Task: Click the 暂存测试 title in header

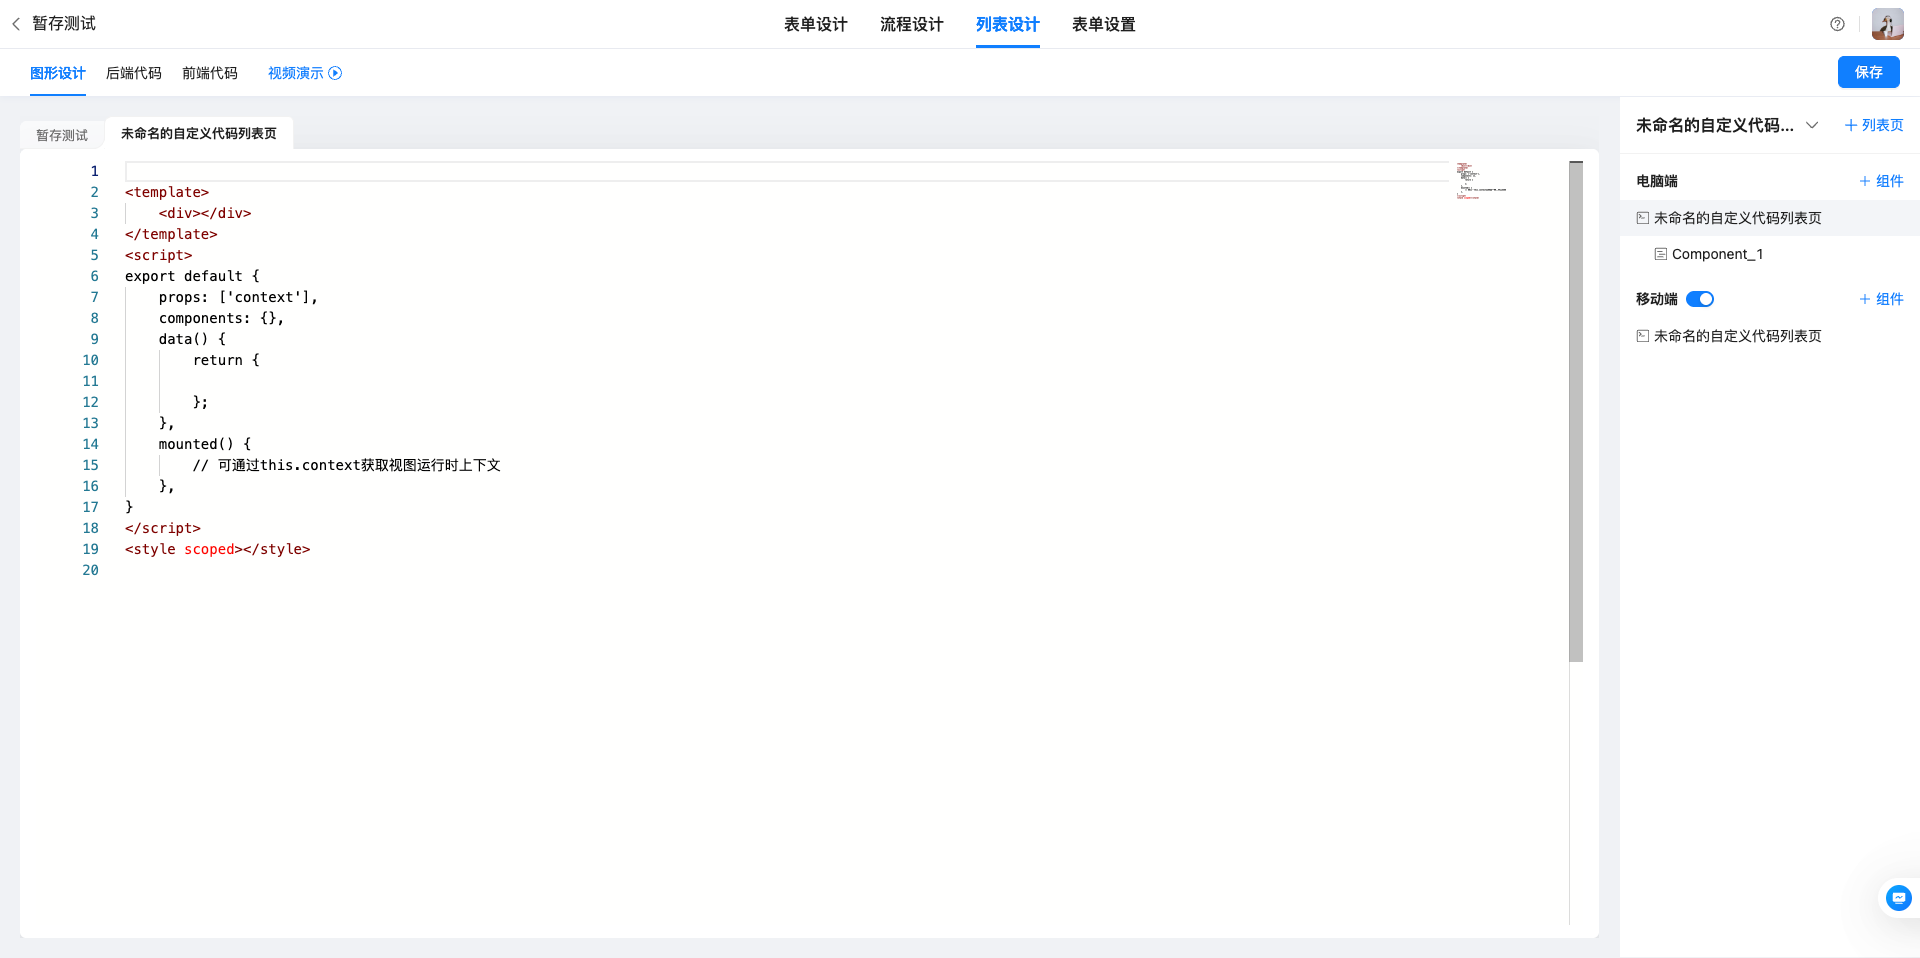Action: (x=64, y=24)
